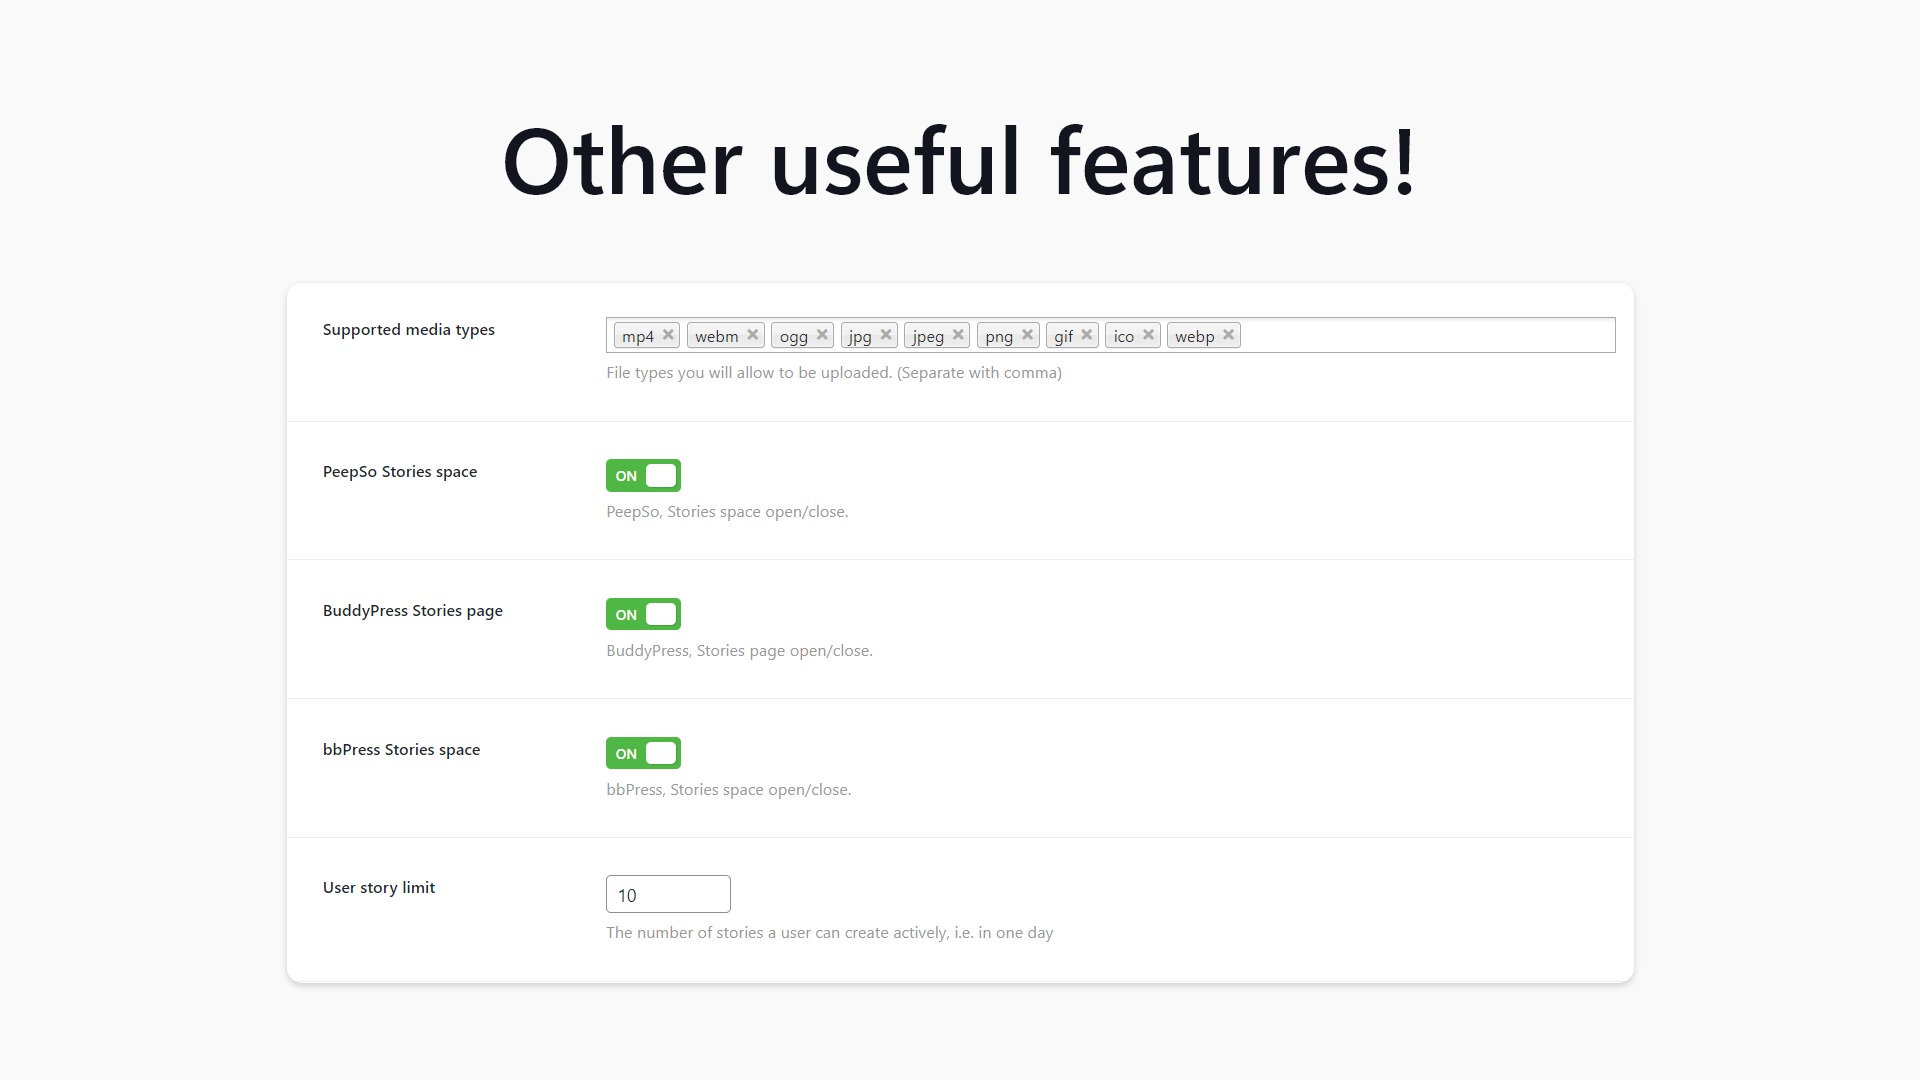
Task: Remove the ico media type tag
Action: tap(1149, 335)
